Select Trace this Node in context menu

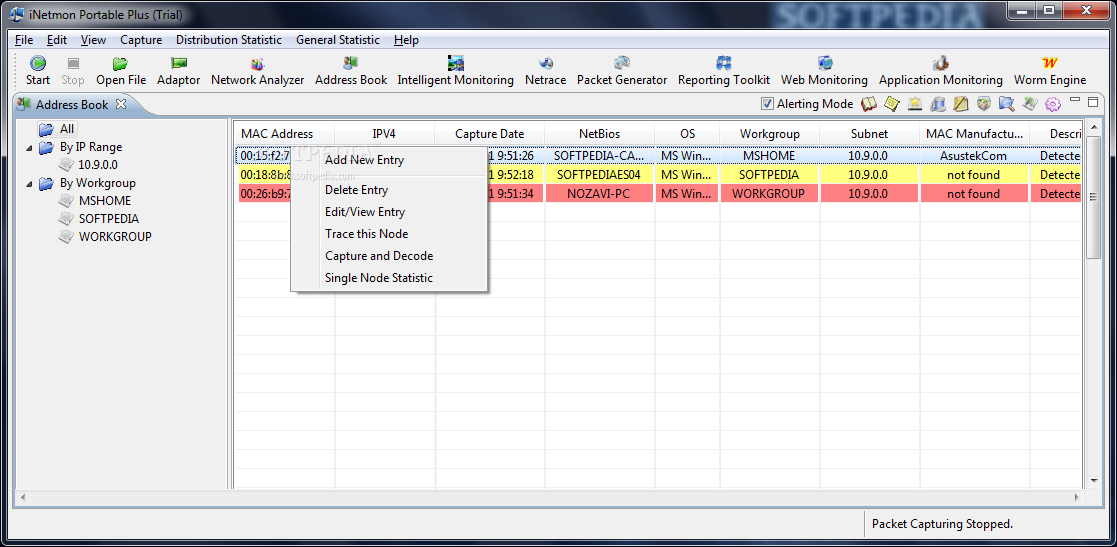(x=389, y=234)
